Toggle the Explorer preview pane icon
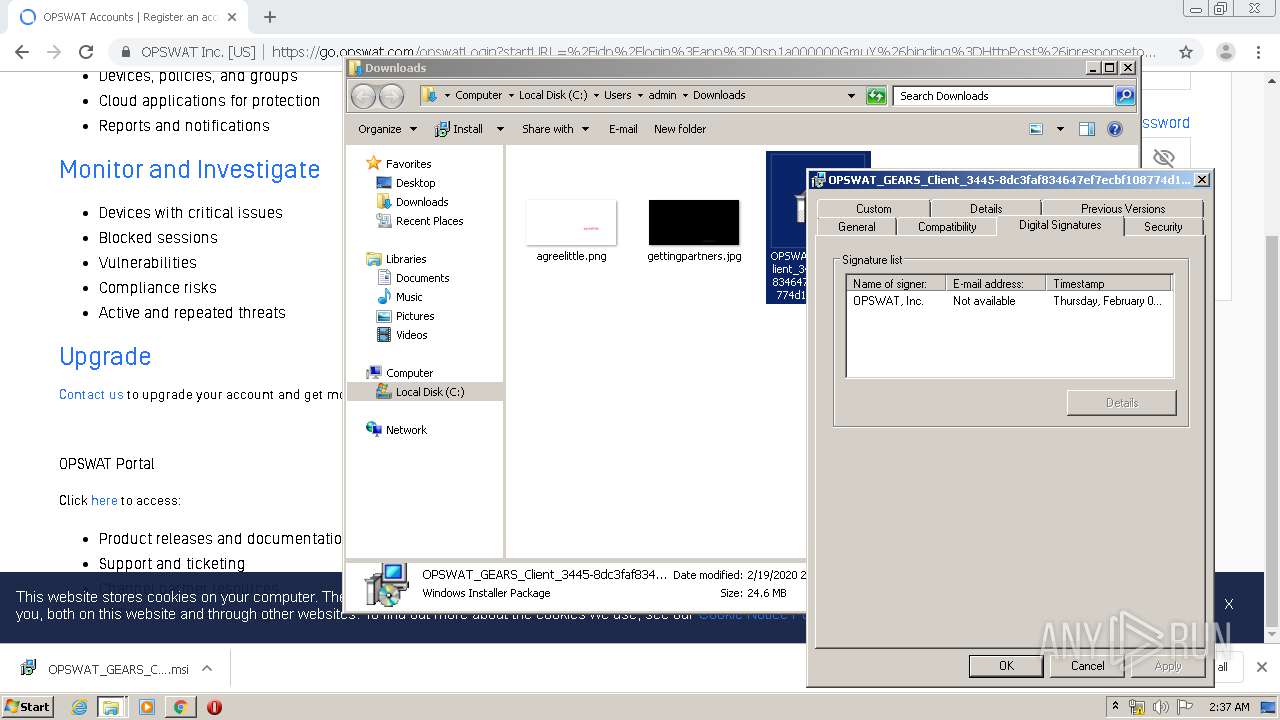The height and width of the screenshot is (720, 1280). tap(1087, 129)
